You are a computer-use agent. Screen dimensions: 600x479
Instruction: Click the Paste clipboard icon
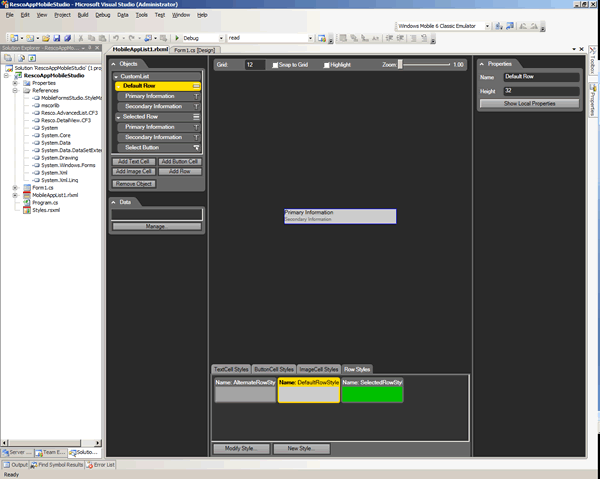pyautogui.click(x=102, y=38)
